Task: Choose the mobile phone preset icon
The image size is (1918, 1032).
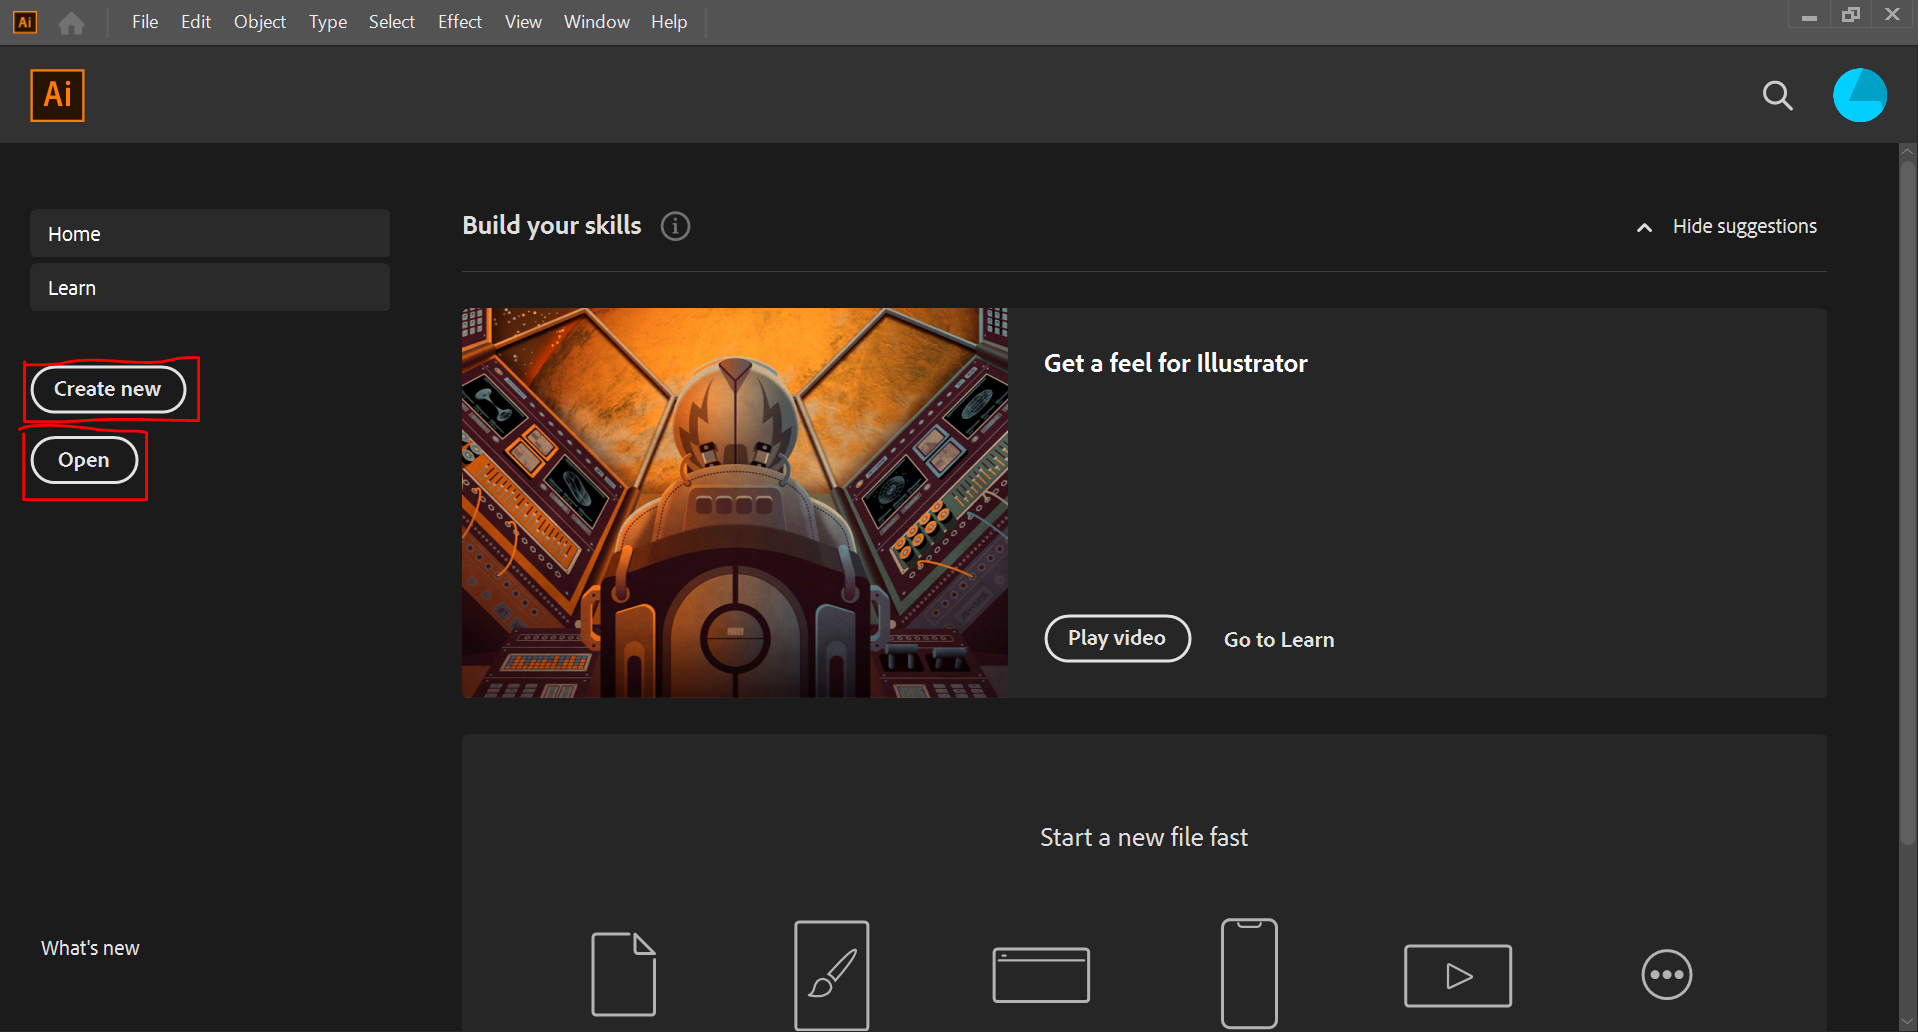Action: click(1249, 973)
